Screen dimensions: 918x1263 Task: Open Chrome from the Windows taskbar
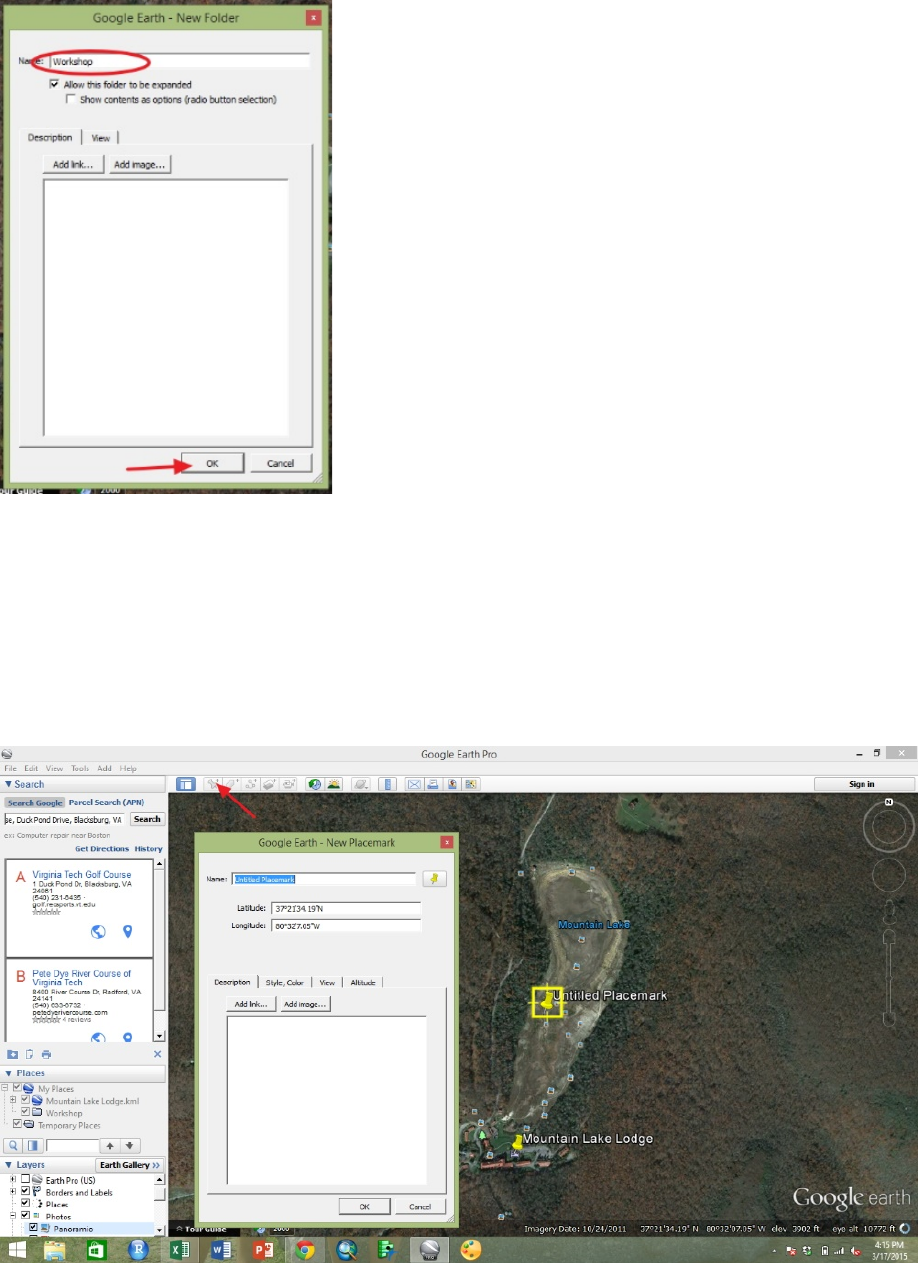click(306, 1250)
